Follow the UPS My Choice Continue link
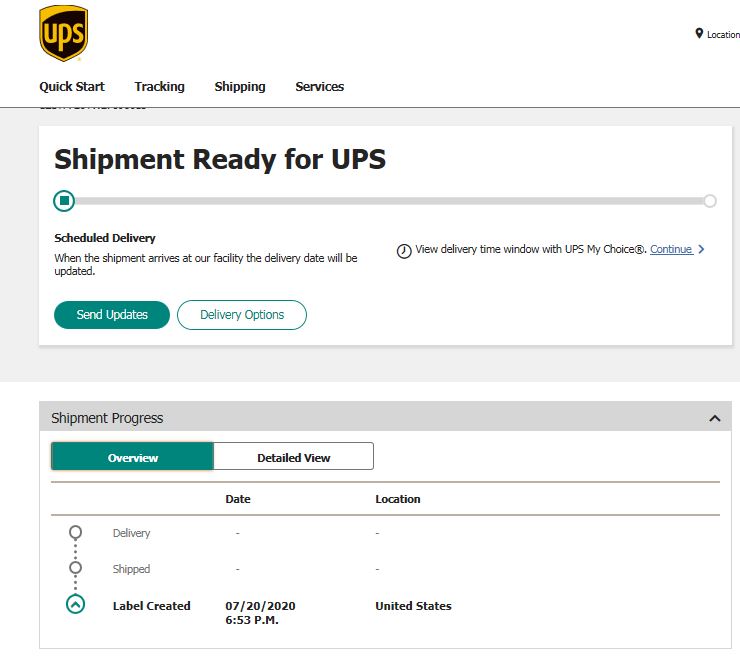The width and height of the screenshot is (740, 666). coord(671,250)
